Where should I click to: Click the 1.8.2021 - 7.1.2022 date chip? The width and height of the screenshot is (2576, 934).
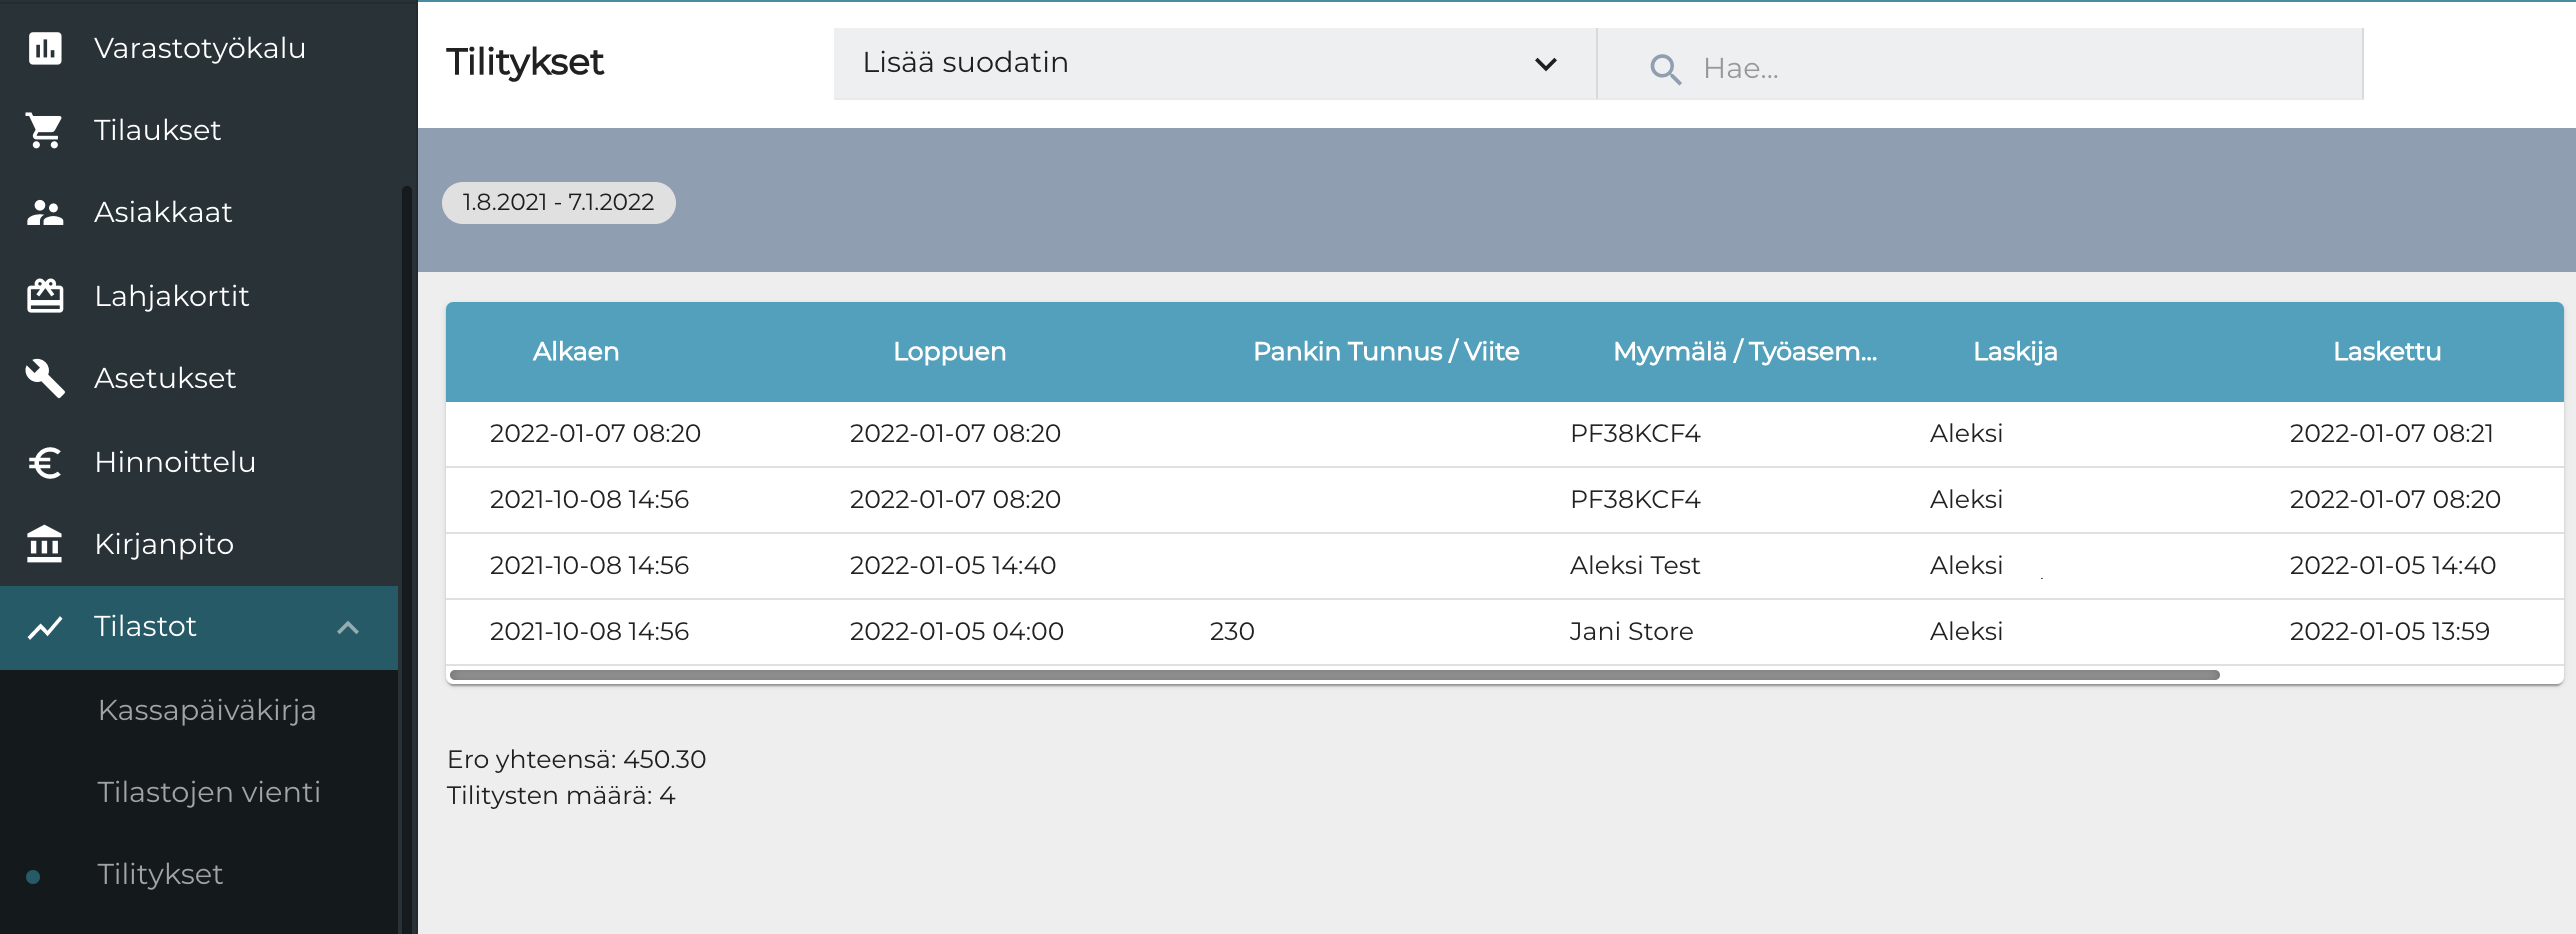pyautogui.click(x=558, y=203)
